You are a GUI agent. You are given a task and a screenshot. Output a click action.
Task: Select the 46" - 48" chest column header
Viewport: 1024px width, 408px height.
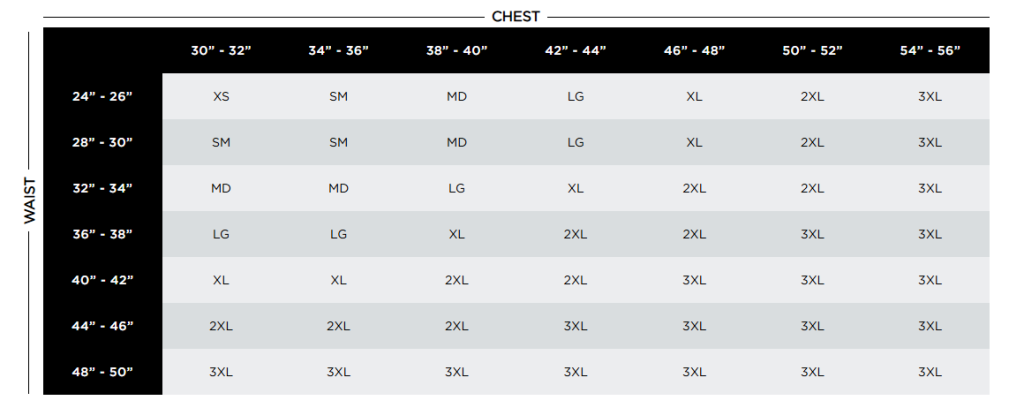click(694, 51)
